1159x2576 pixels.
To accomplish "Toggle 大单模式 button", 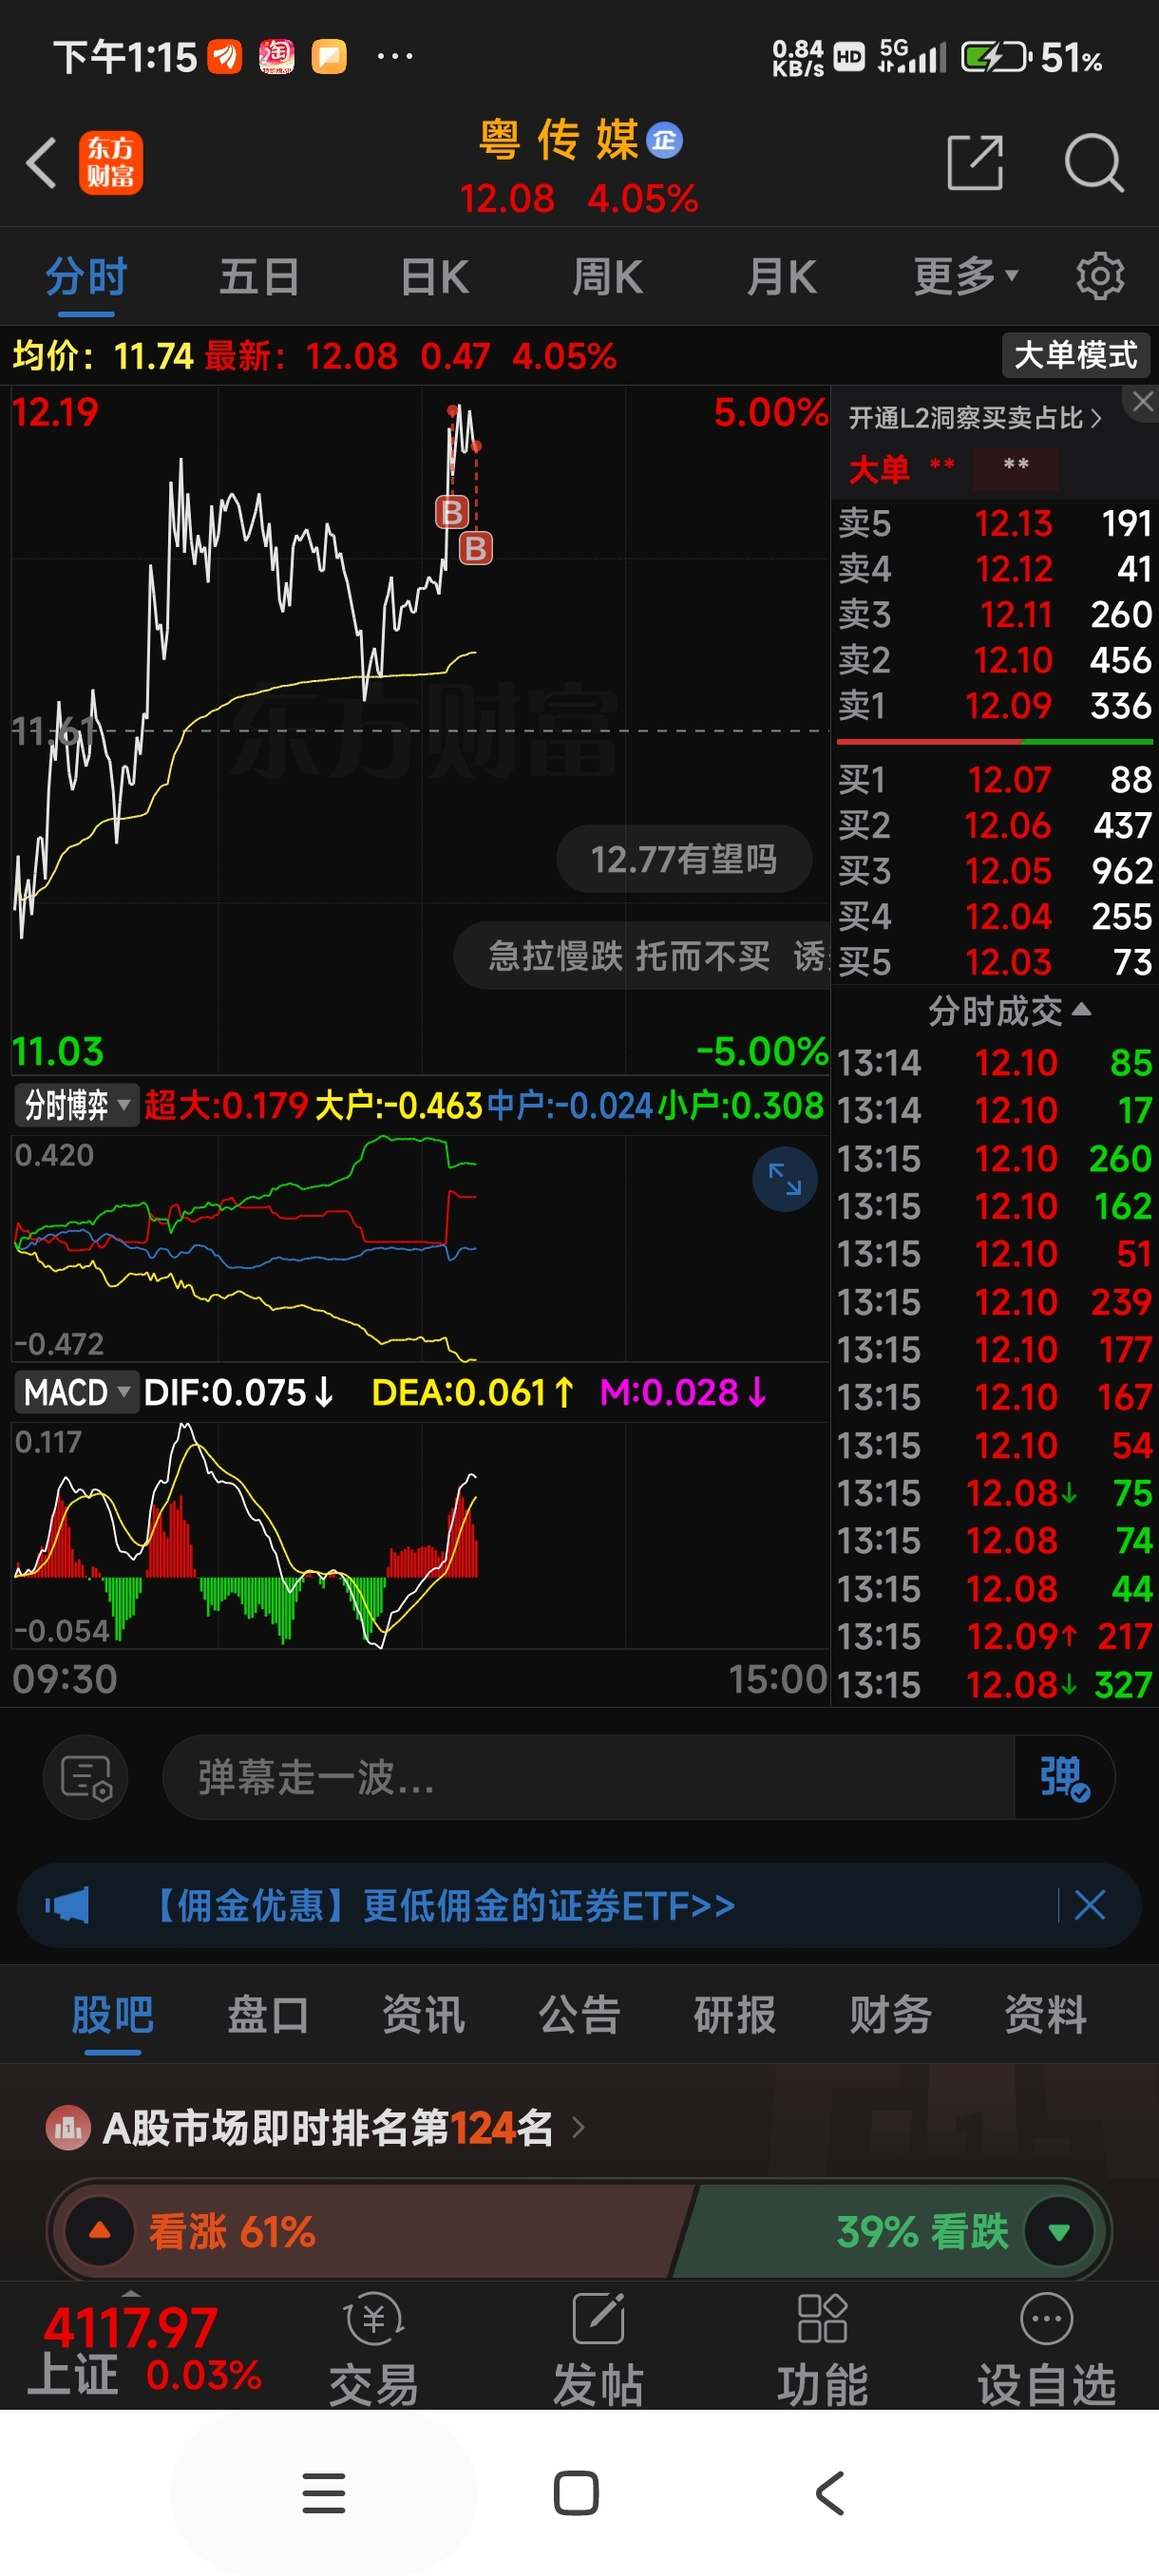I will tap(1076, 355).
